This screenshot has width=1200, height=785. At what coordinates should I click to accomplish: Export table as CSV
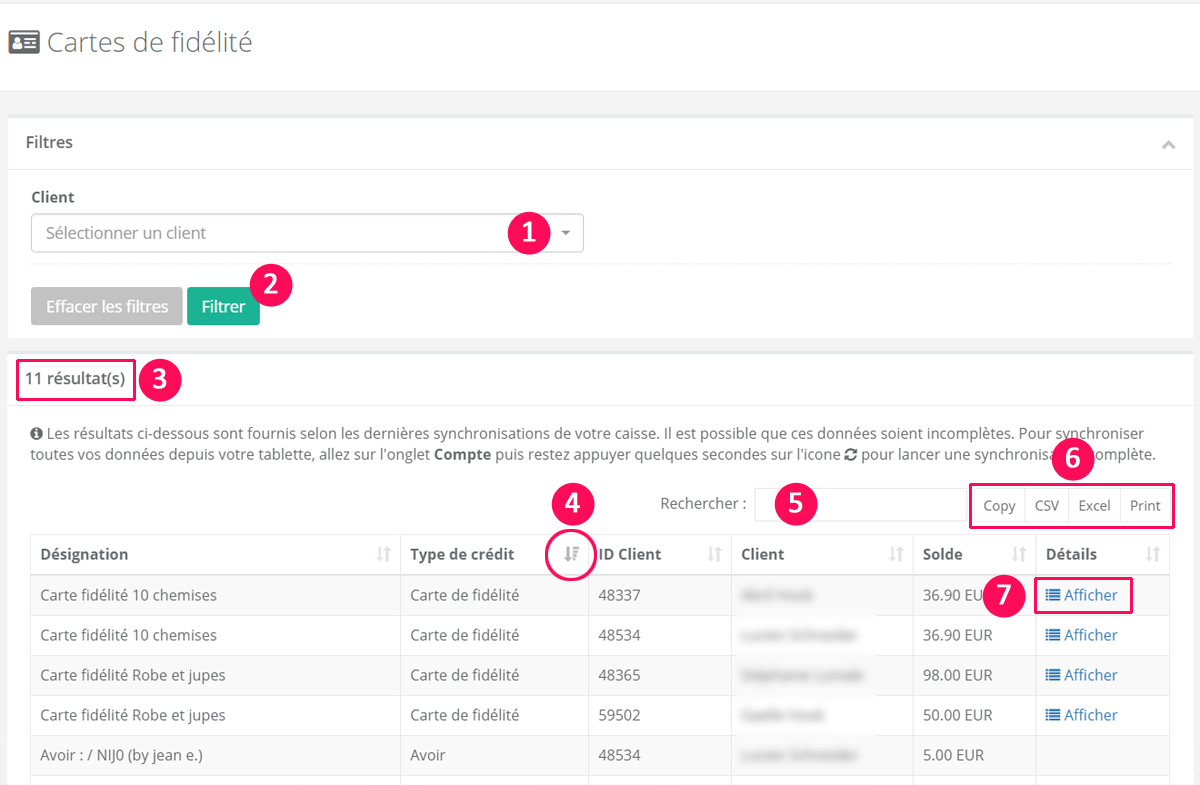tap(1047, 505)
